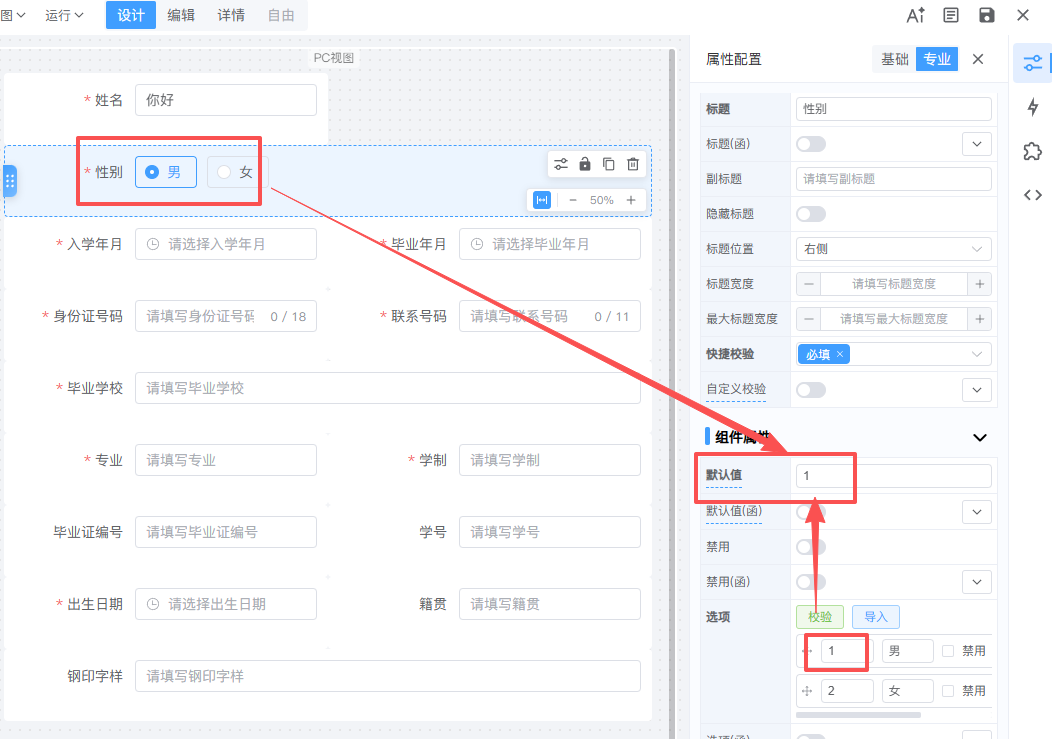Open the 运行 dropdown menu
1052x739 pixels.
65,15
